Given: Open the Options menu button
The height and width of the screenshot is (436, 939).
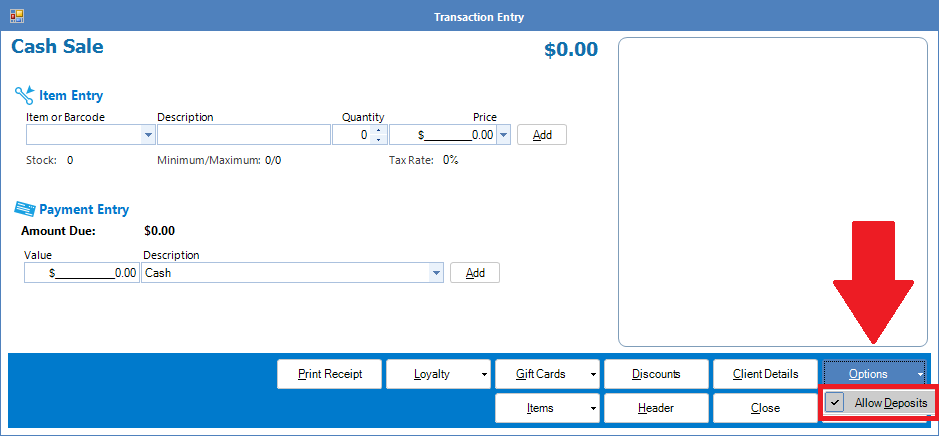Looking at the screenshot, I should (x=874, y=374).
